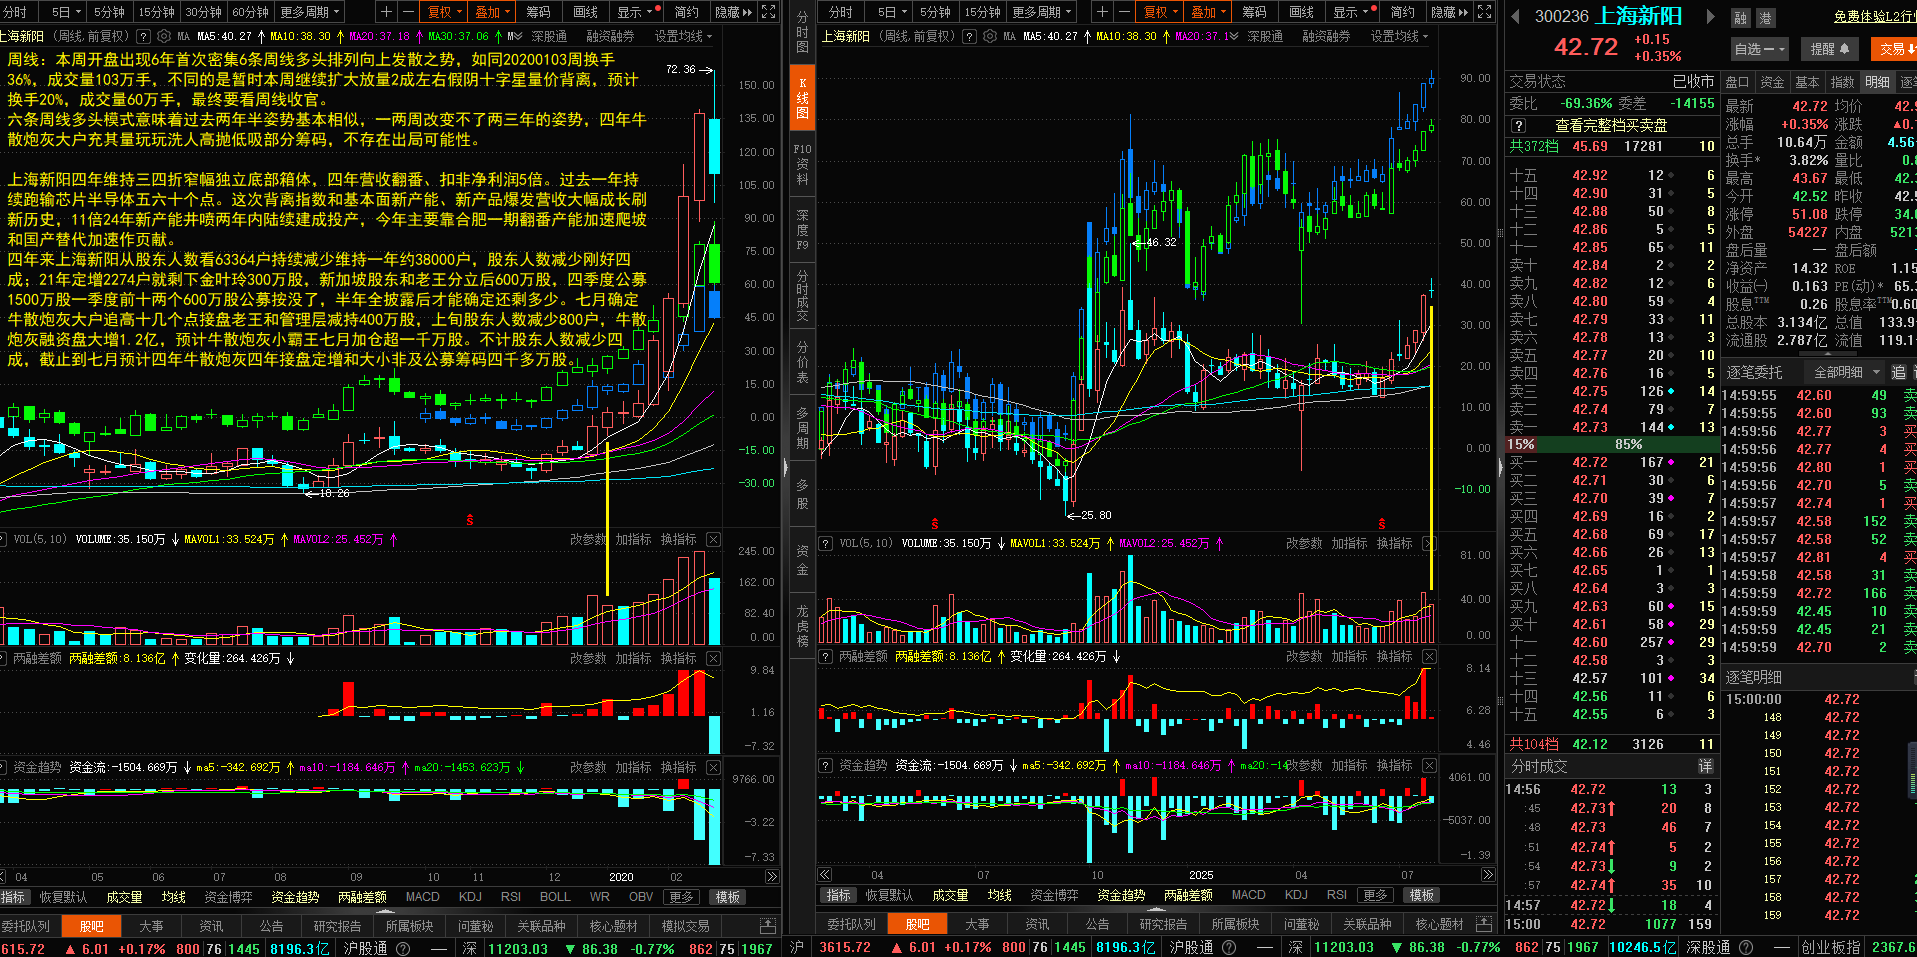Open the 更多周期 dropdown in the left chart
Viewport: 1917px width, 957px height.
310,12
